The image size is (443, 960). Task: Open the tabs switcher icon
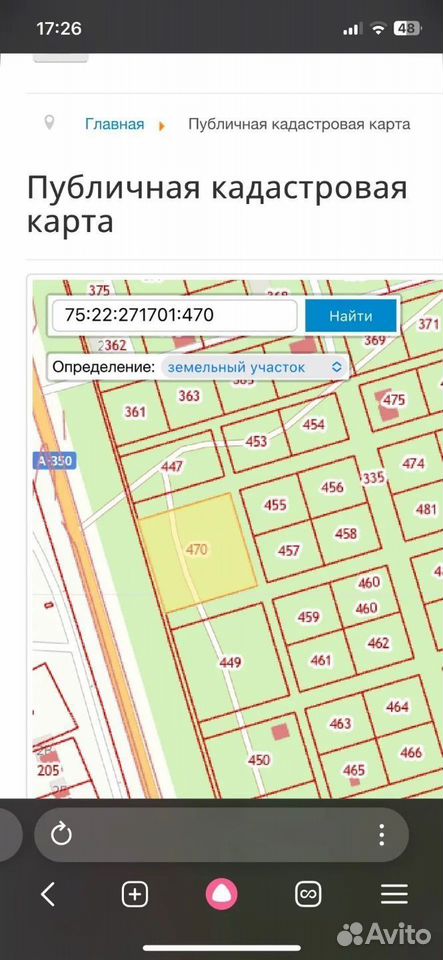(x=308, y=894)
